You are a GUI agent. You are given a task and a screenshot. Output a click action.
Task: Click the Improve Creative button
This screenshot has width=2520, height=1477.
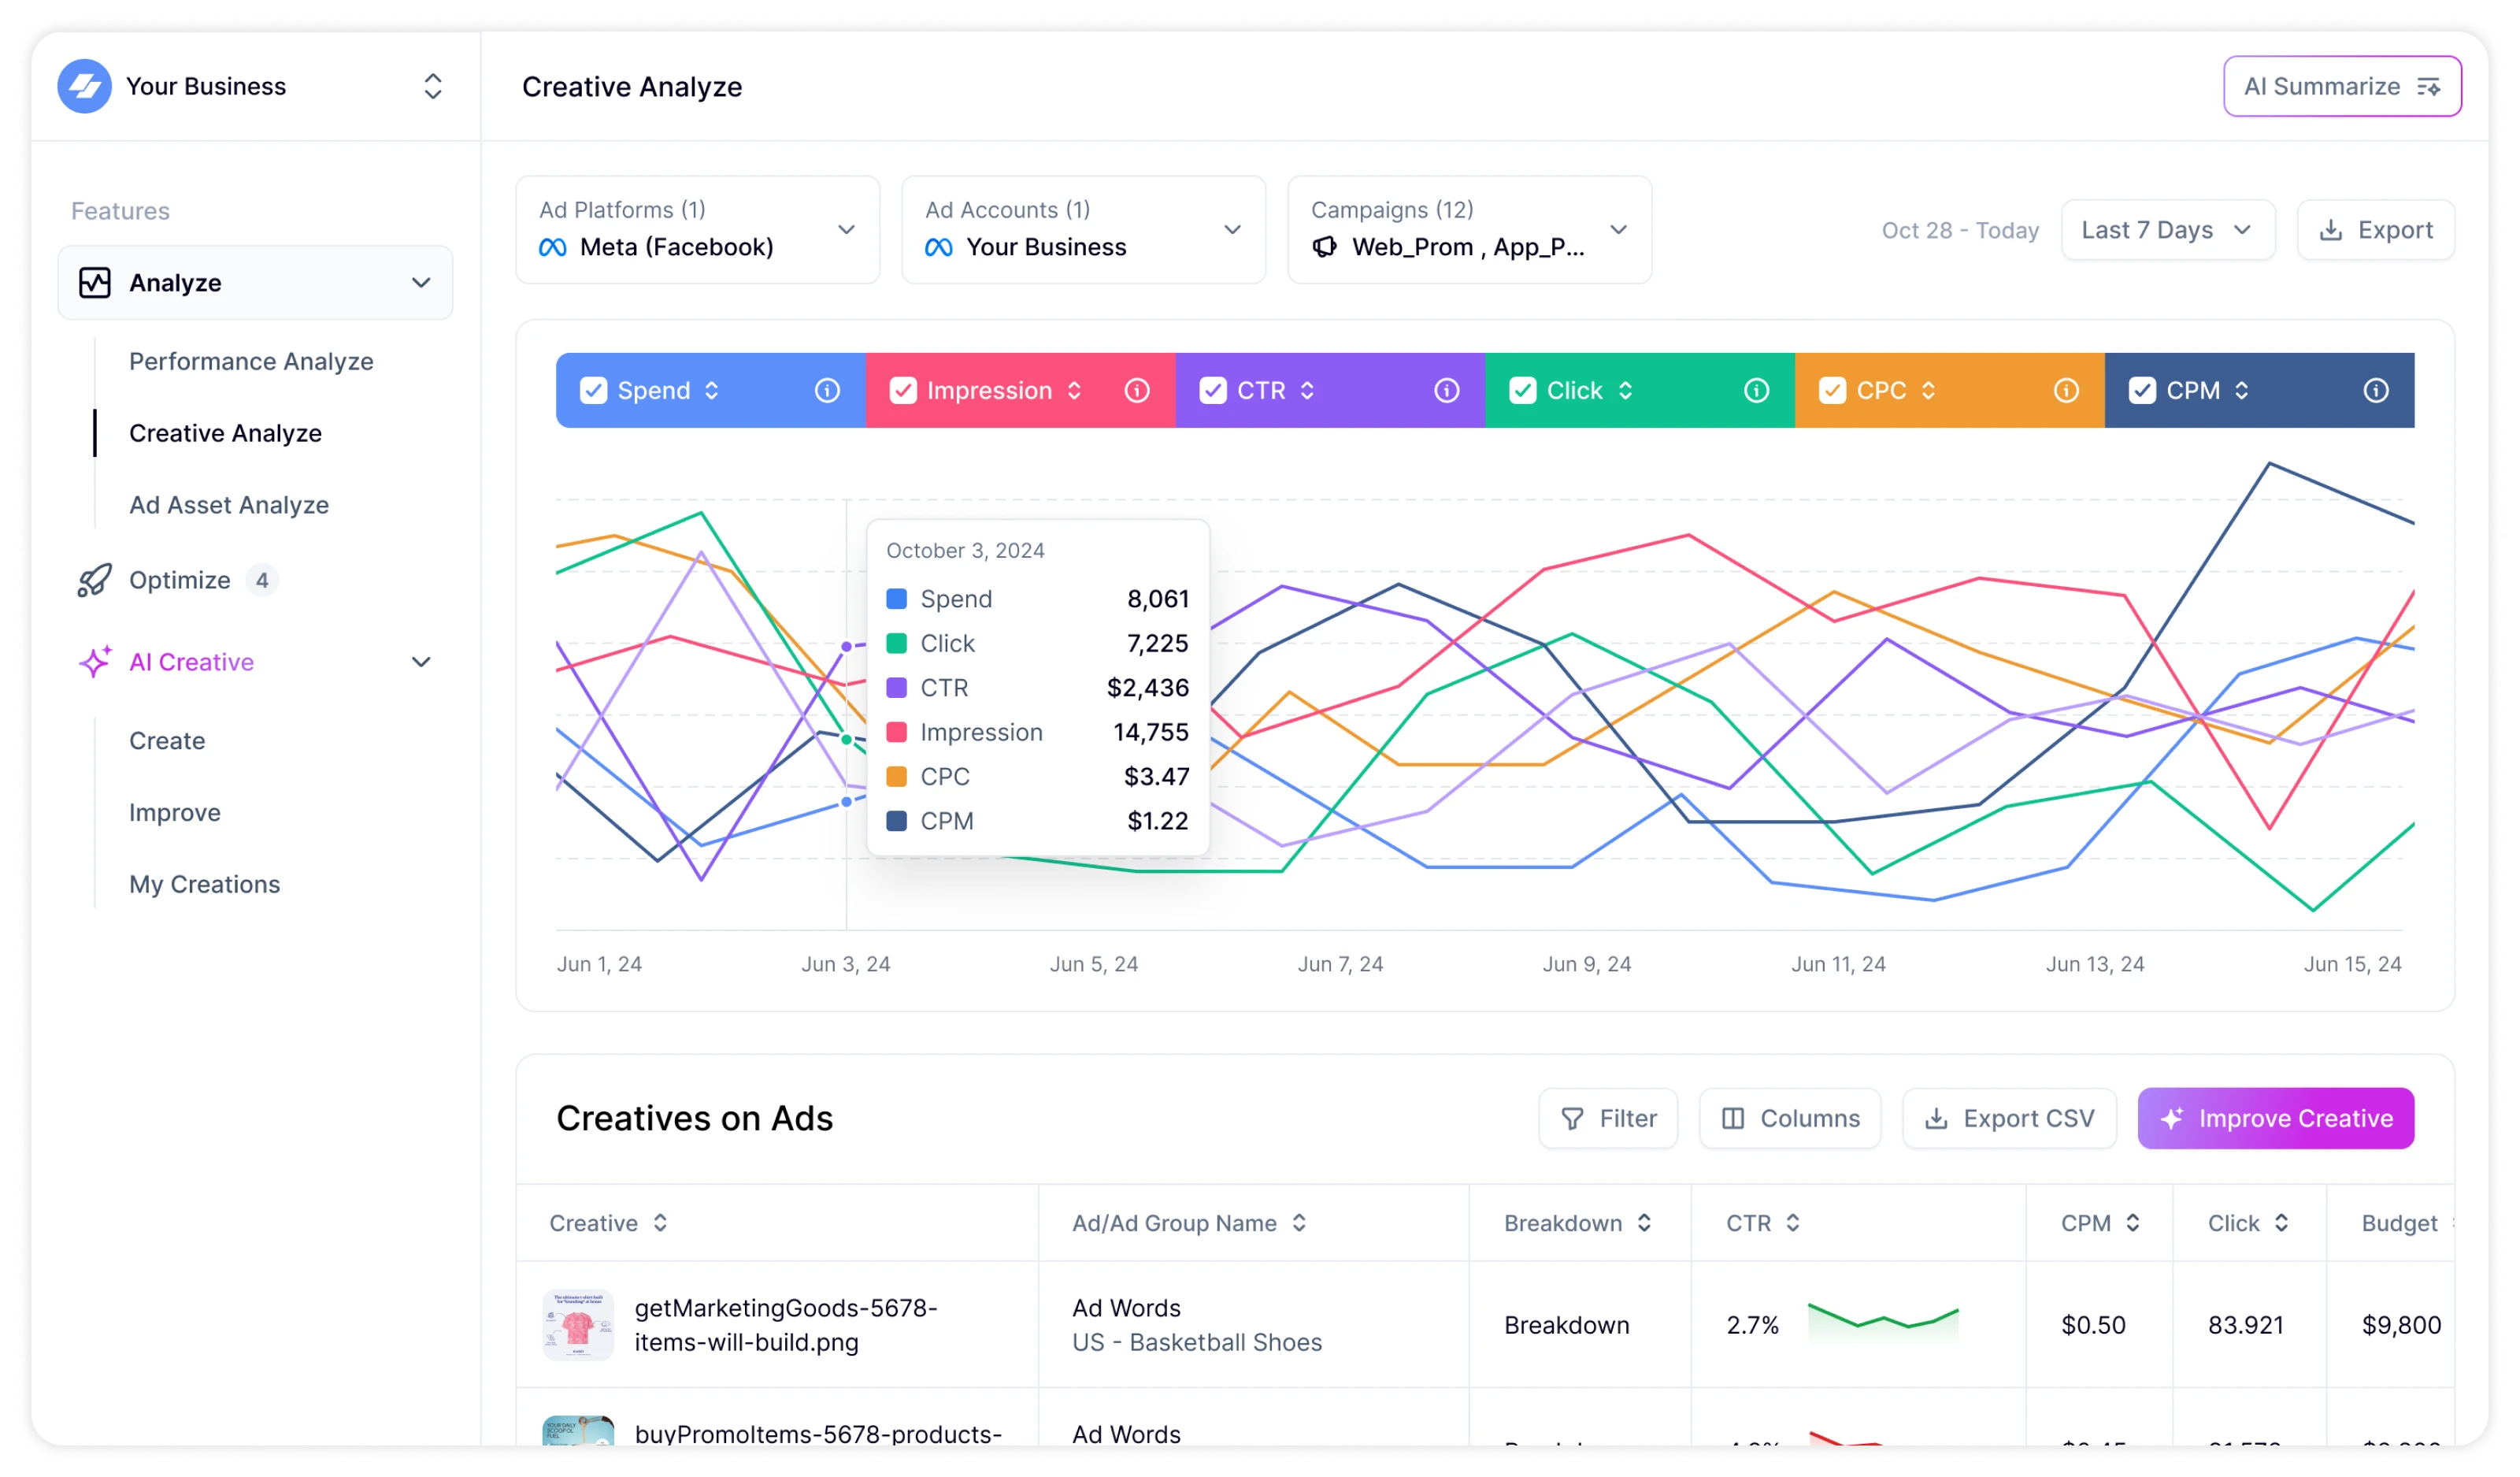coord(2275,1118)
